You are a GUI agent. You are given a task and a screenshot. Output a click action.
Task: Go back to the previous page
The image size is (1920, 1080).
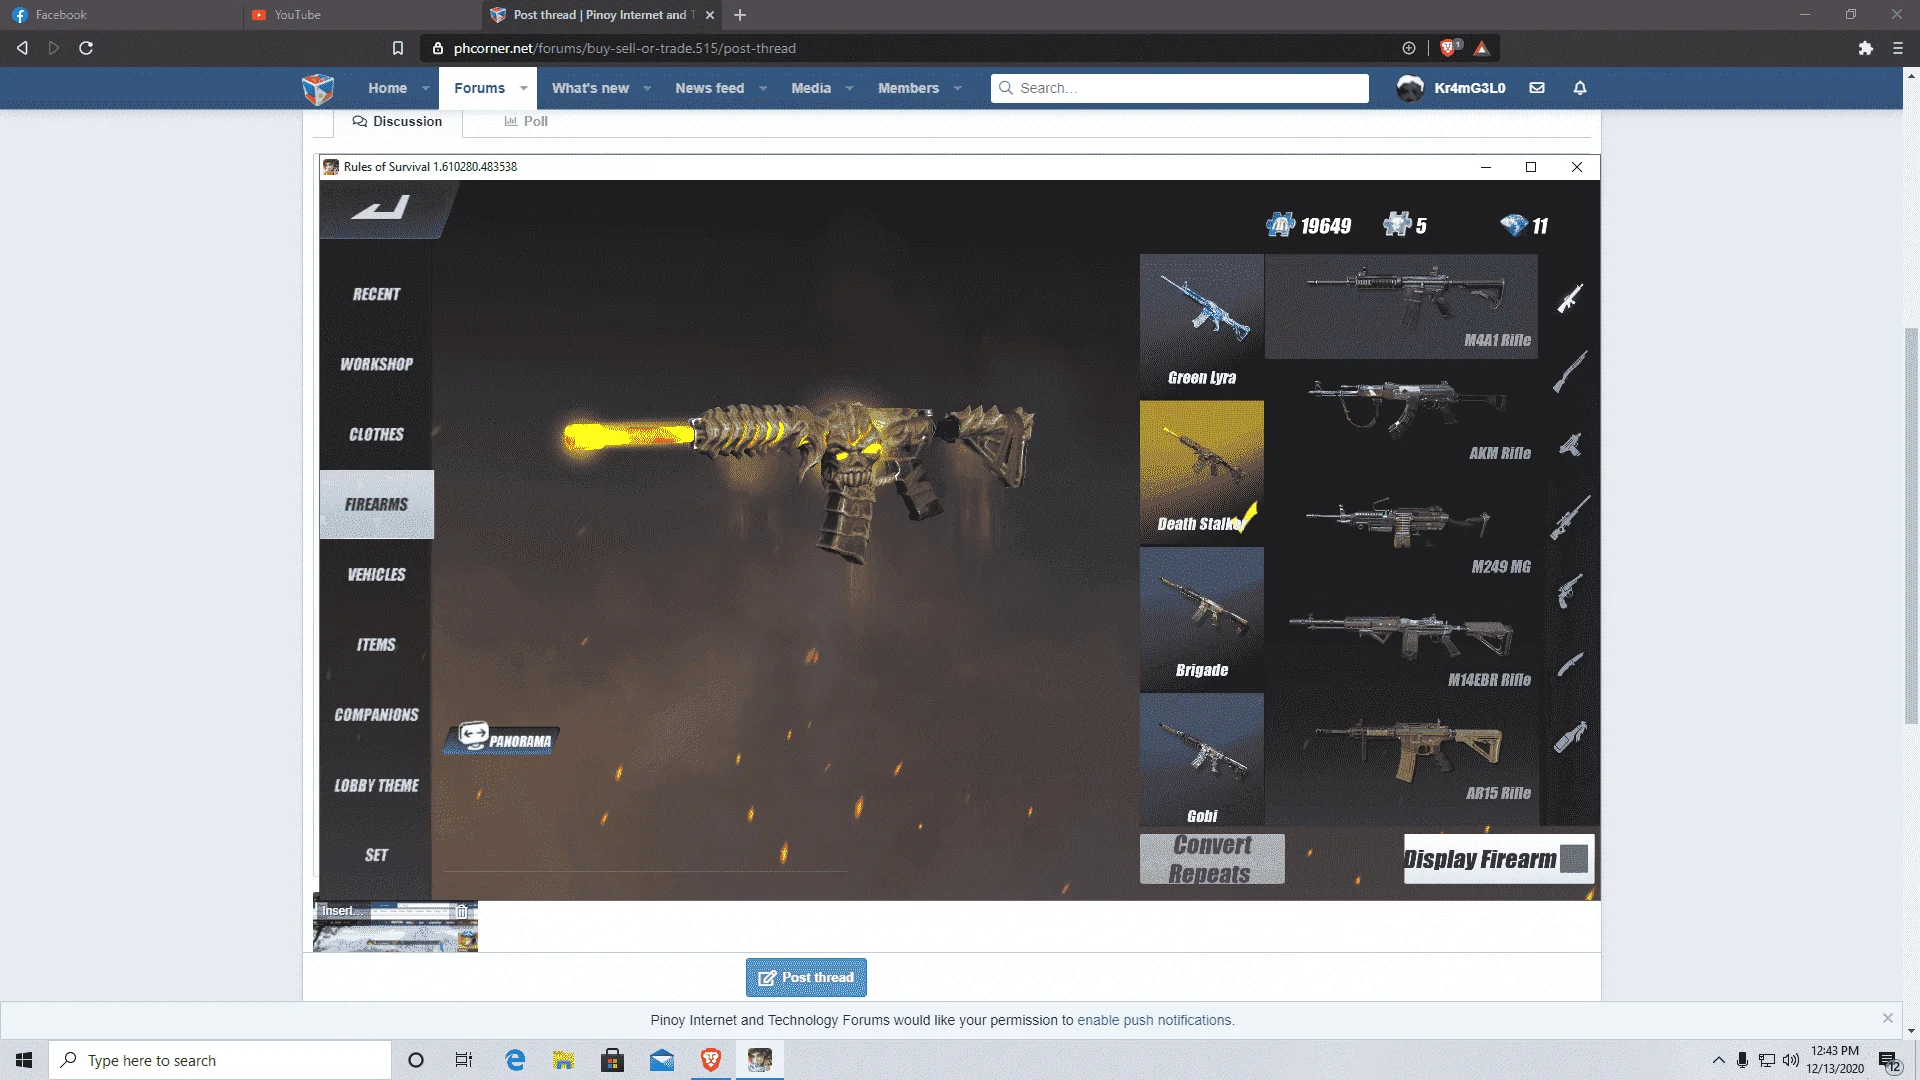tap(22, 48)
